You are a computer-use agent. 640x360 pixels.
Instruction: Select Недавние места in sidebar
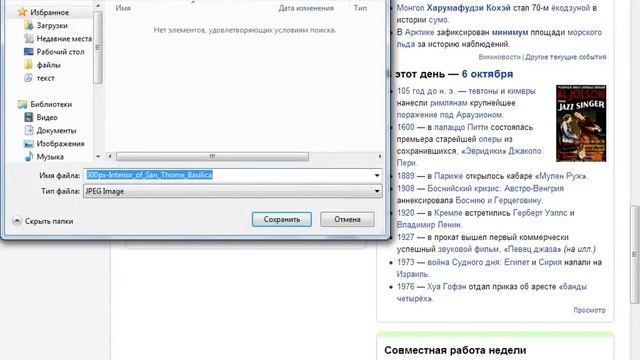64,38
